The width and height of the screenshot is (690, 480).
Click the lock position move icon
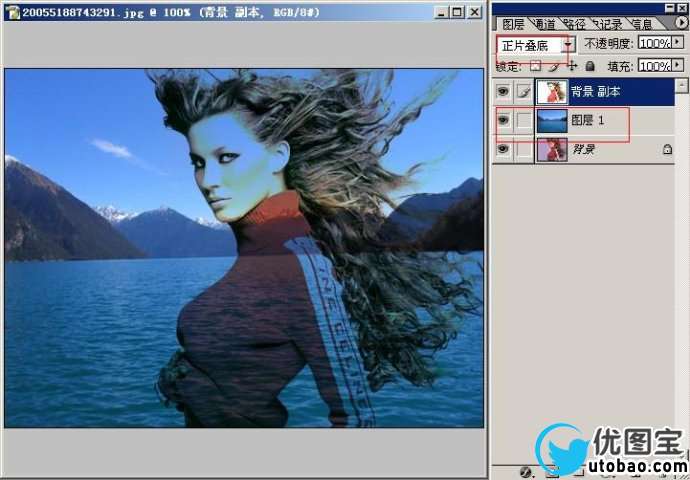(x=572, y=66)
